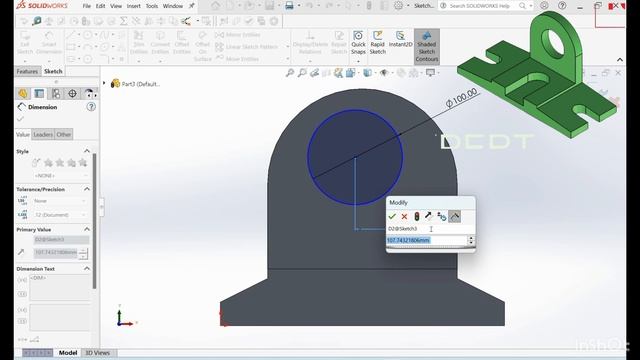Screen dimensions: 640x360
Task: Click Trim Entities tool
Action: pos(139,43)
